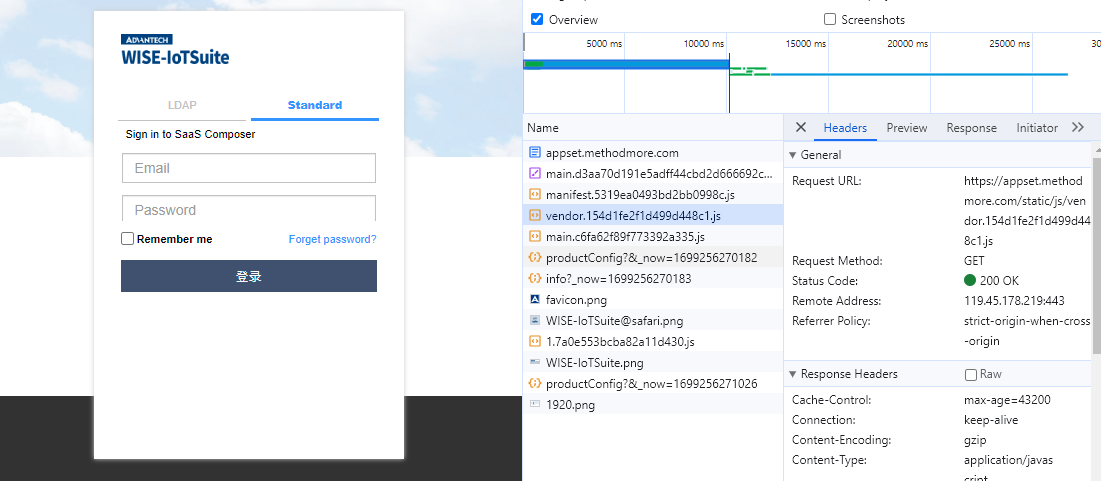Show more tabs with the double-chevron
1101x481 pixels.
(x=1078, y=127)
